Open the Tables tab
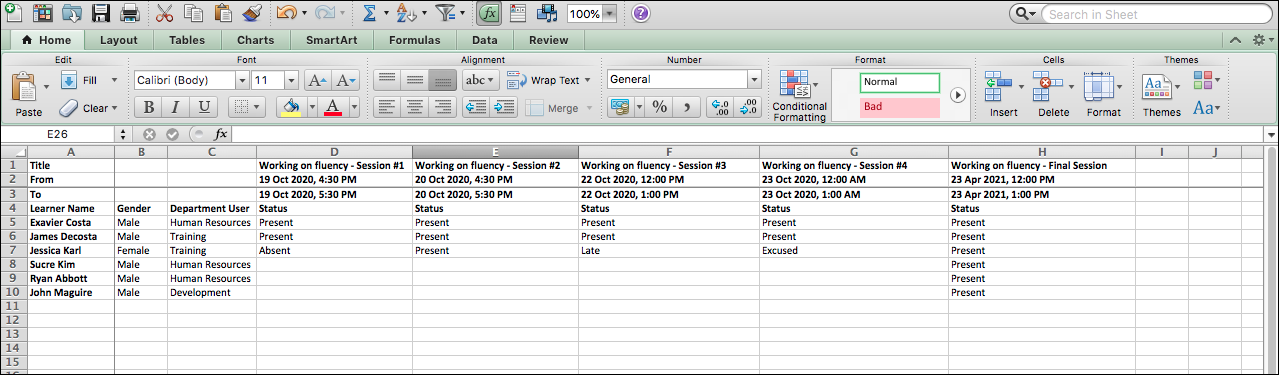Screen dimensions: 1279x375 pos(187,41)
